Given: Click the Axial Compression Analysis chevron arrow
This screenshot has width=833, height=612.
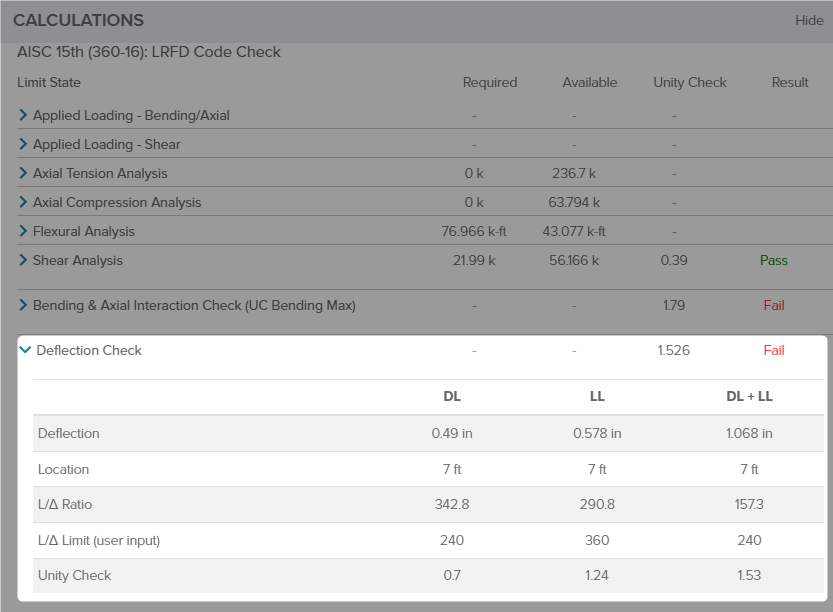Looking at the screenshot, I should pos(24,202).
